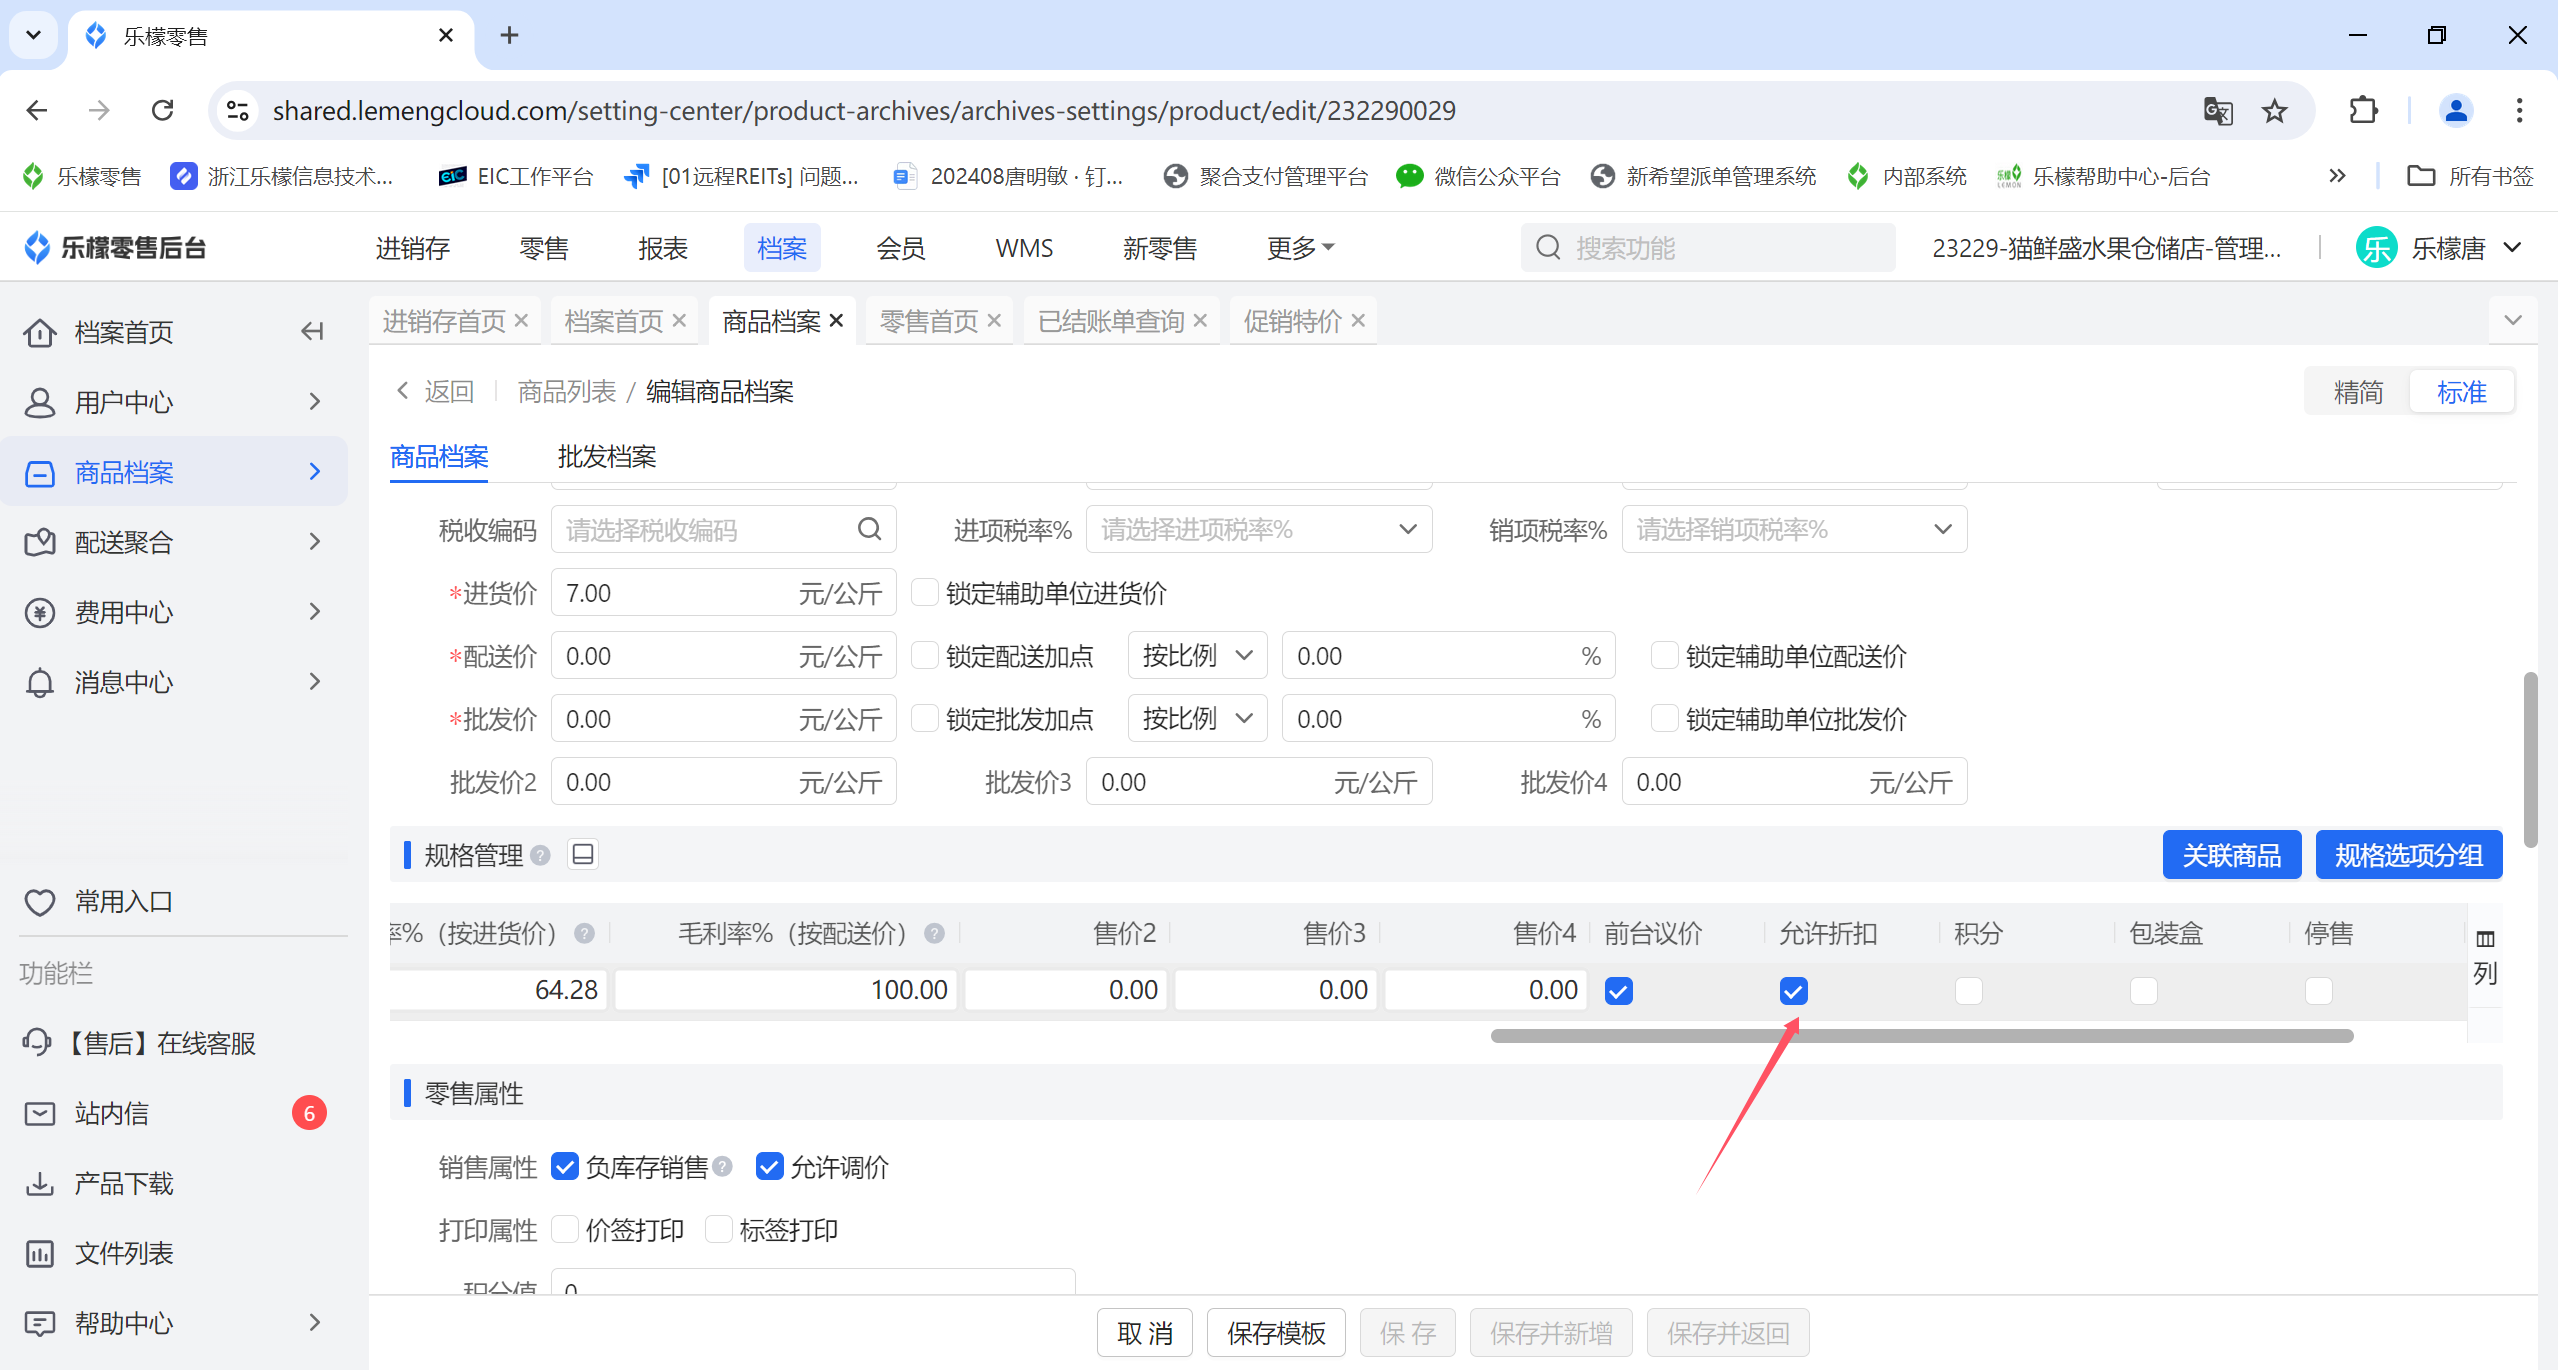This screenshot has height=1370, width=2560.
Task: Click the 保存模板 button
Action: tap(1276, 1332)
